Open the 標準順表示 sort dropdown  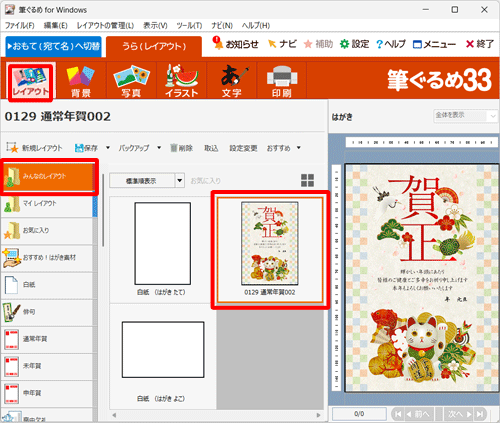point(147,181)
